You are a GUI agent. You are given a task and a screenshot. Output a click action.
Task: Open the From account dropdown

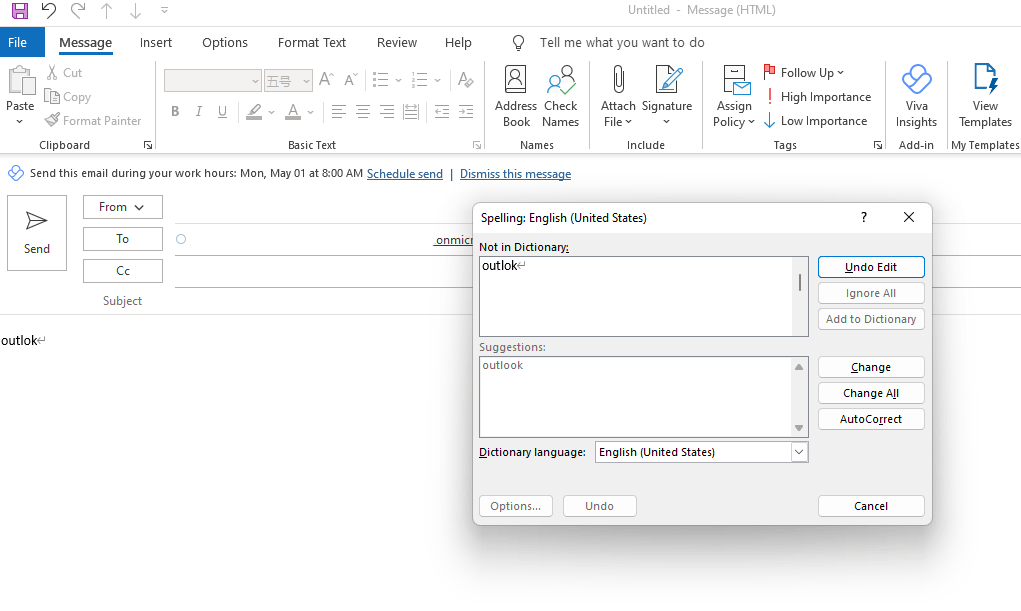[x=122, y=207]
